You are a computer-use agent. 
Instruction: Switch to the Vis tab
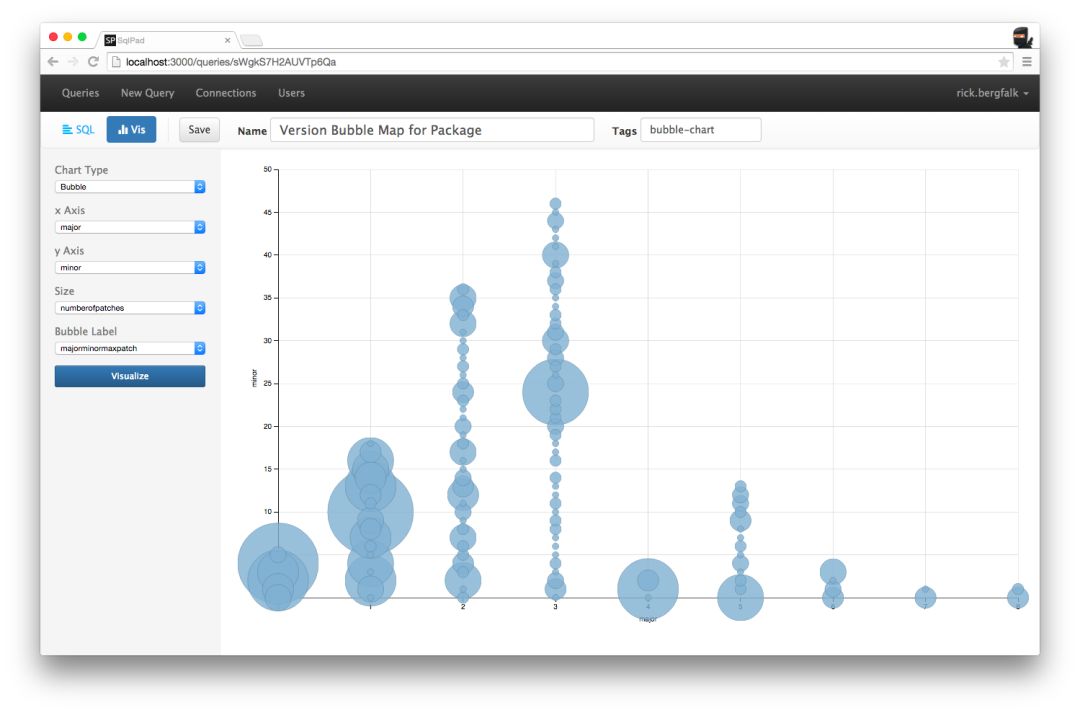coord(131,130)
